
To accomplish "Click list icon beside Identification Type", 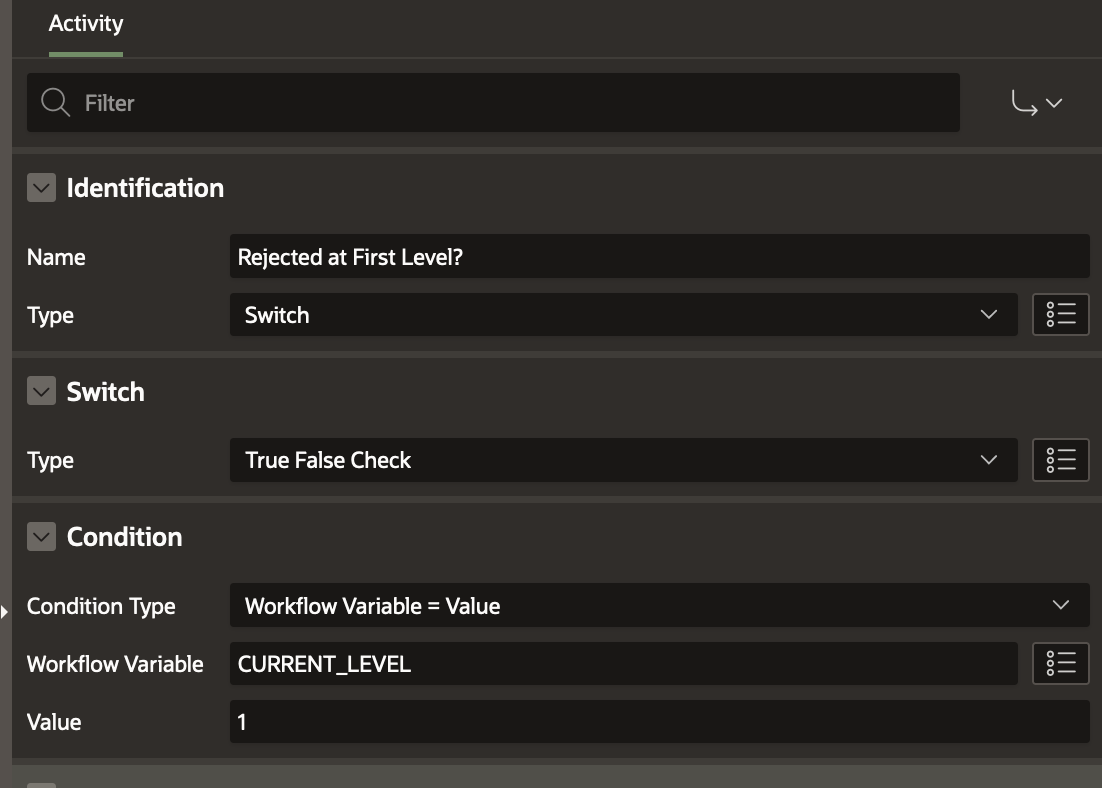I will tap(1060, 315).
